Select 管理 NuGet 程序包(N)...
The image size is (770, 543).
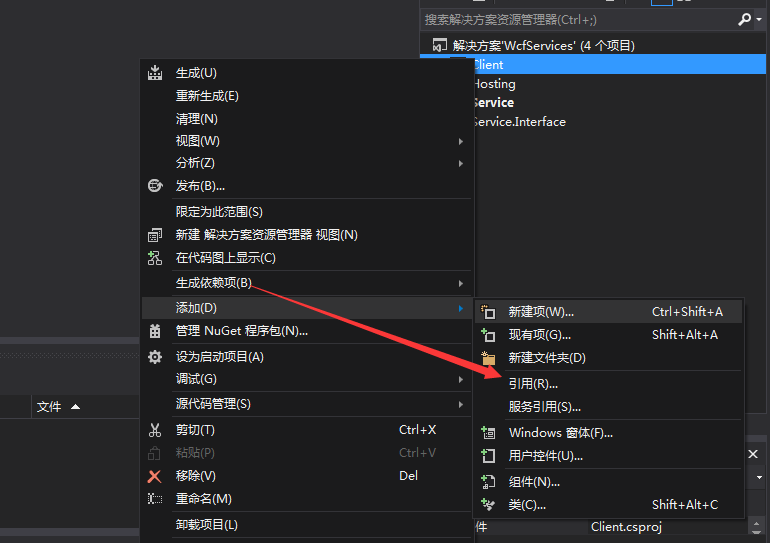(x=306, y=331)
